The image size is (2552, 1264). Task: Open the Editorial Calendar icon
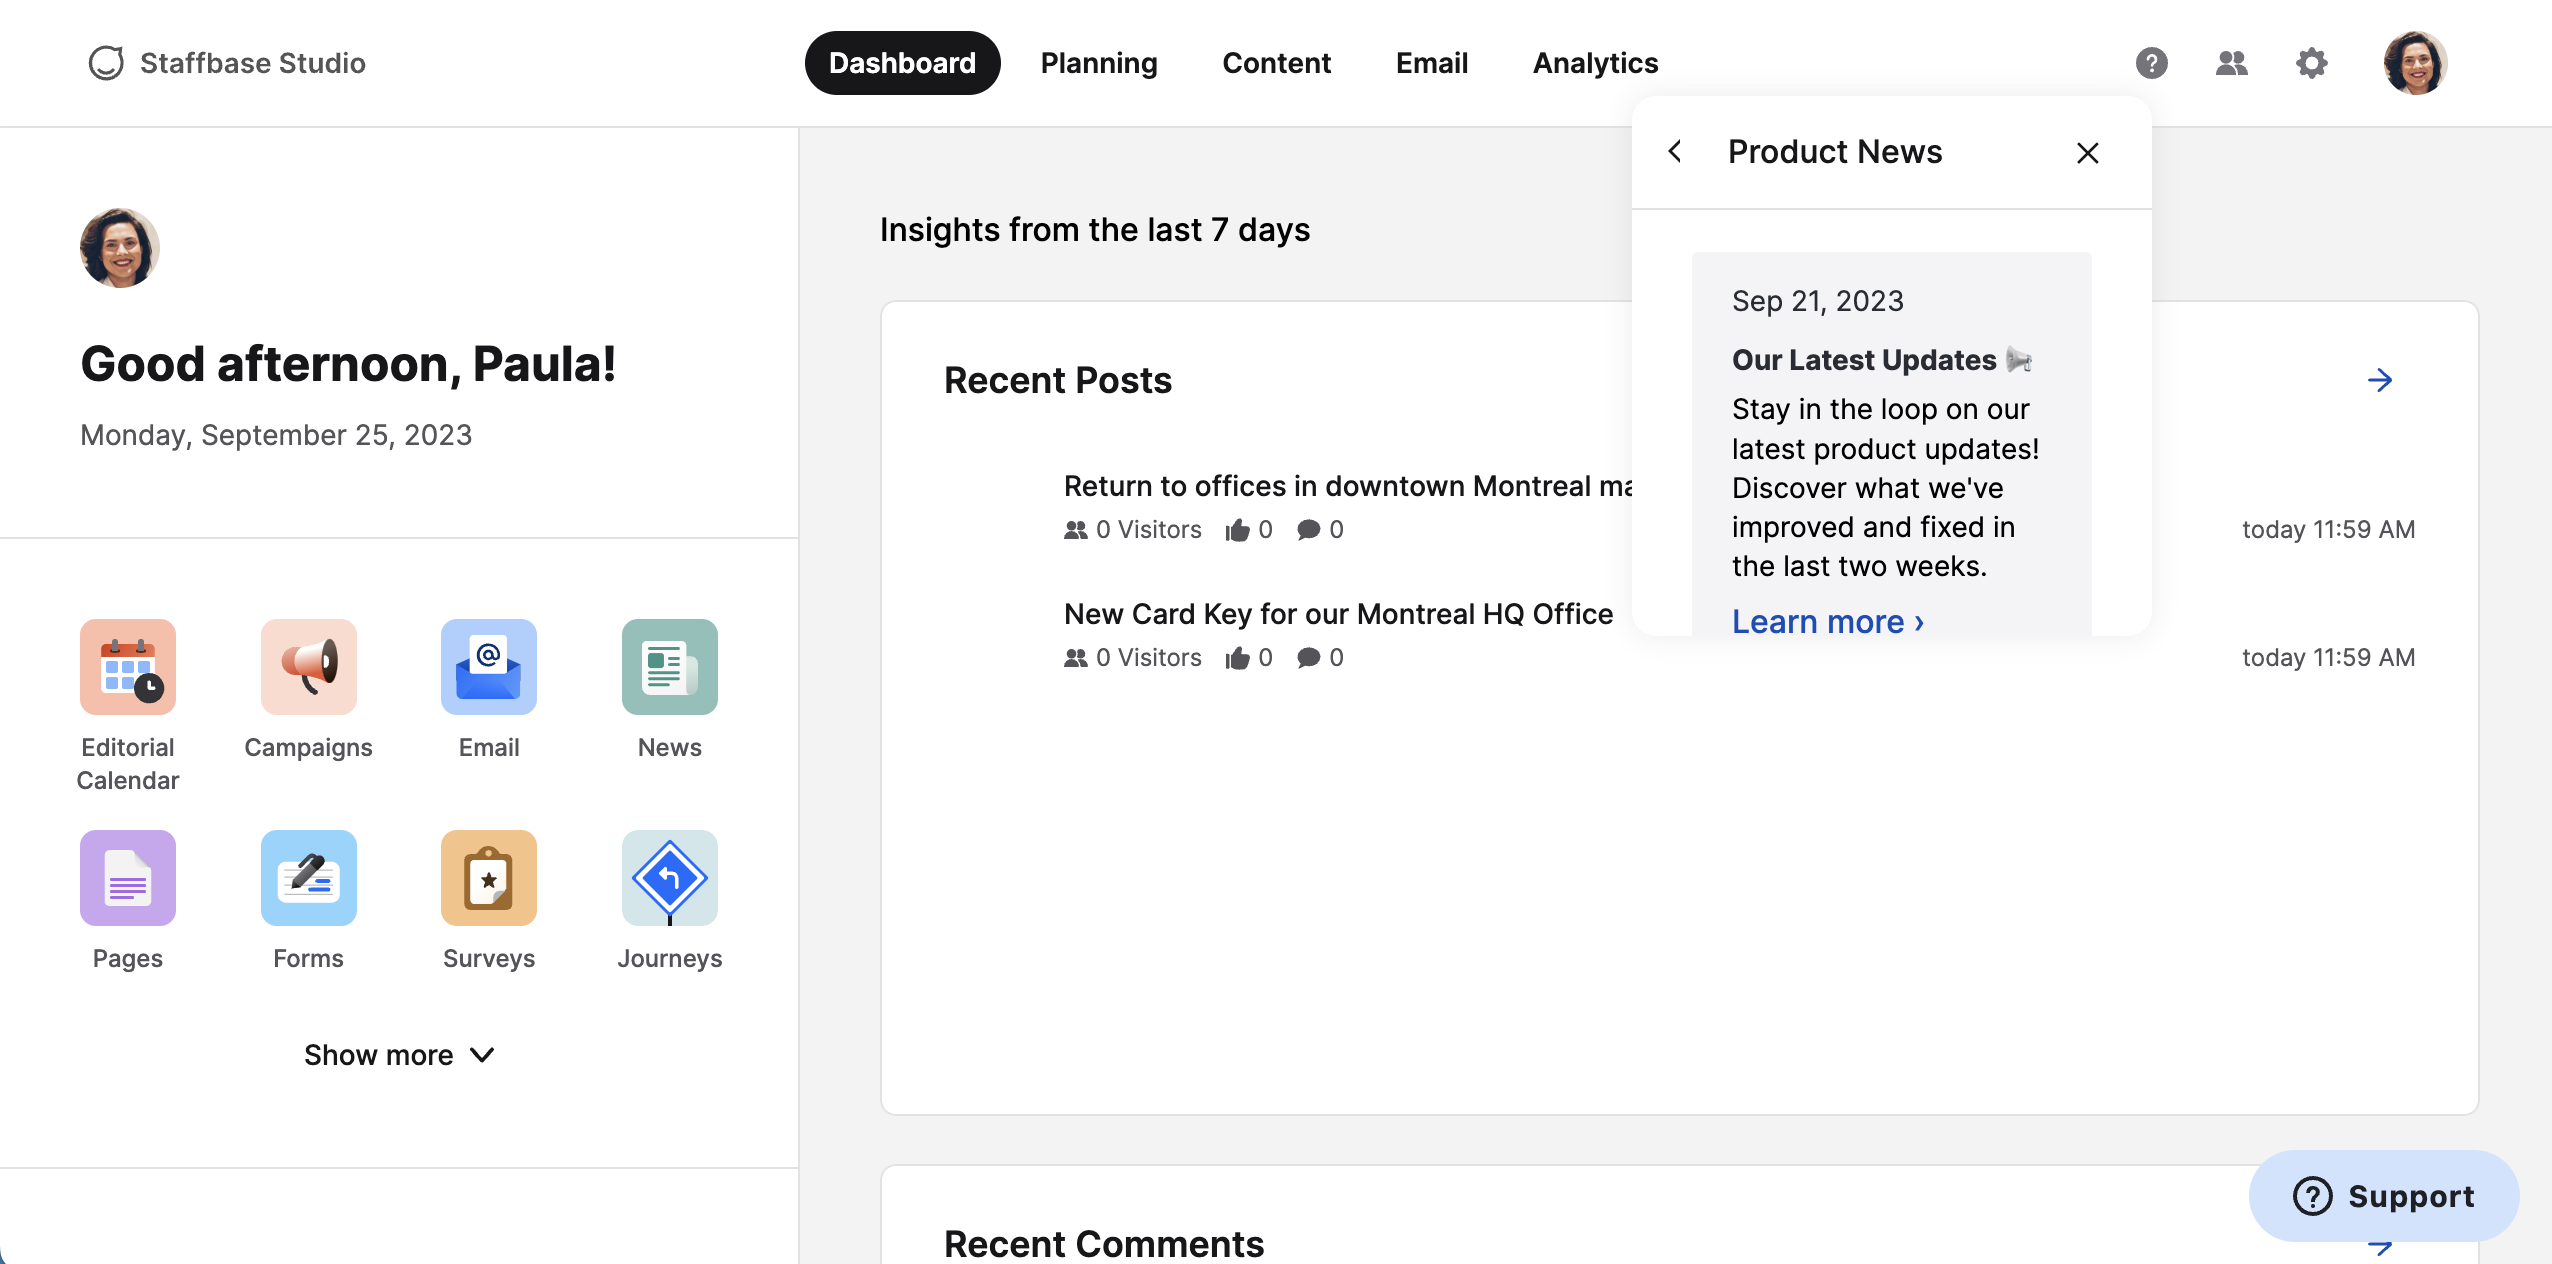pyautogui.click(x=128, y=667)
